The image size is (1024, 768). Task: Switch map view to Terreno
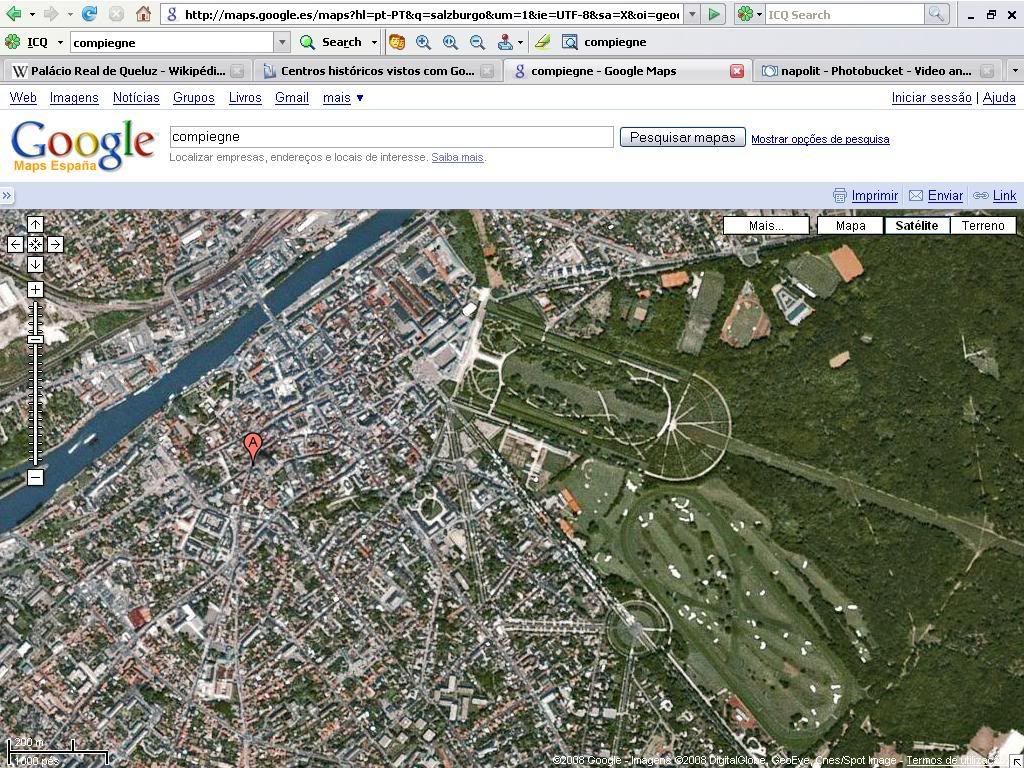982,226
